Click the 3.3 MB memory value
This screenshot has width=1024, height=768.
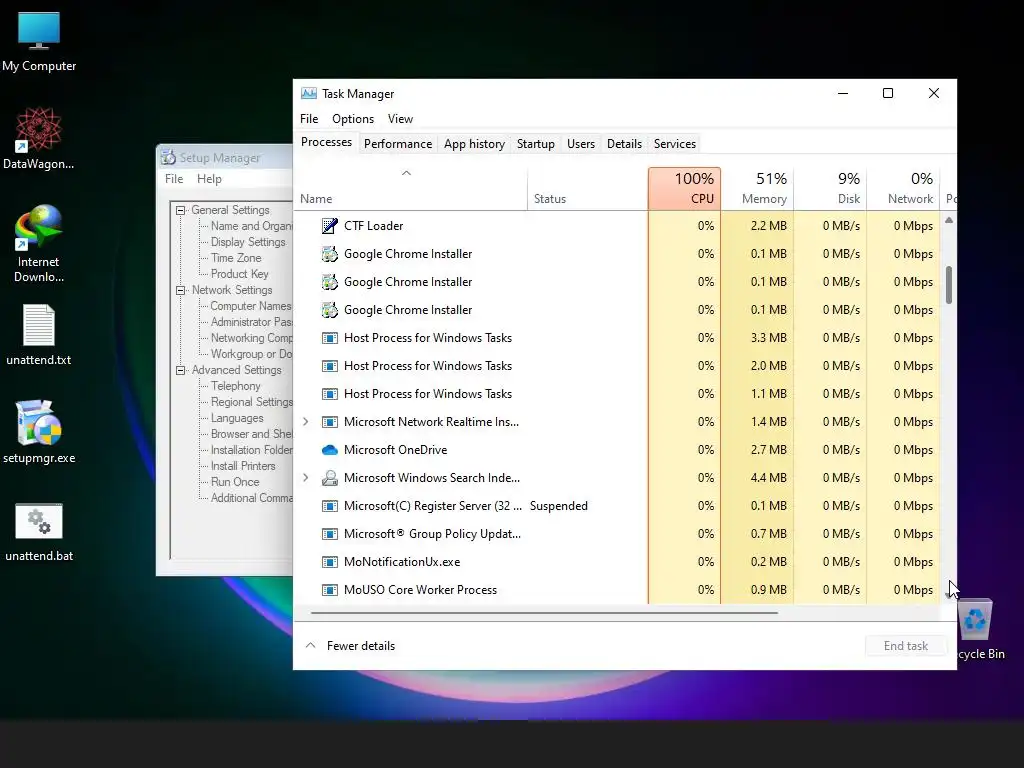pyautogui.click(x=768, y=338)
